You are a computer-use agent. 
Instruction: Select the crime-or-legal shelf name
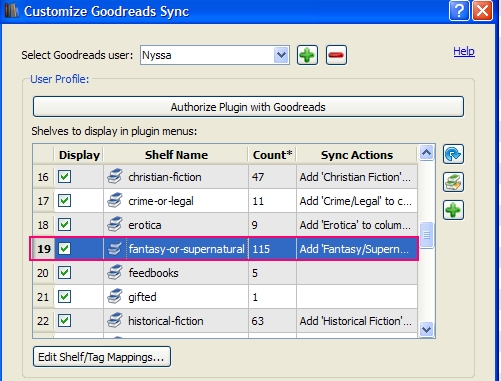(x=161, y=201)
